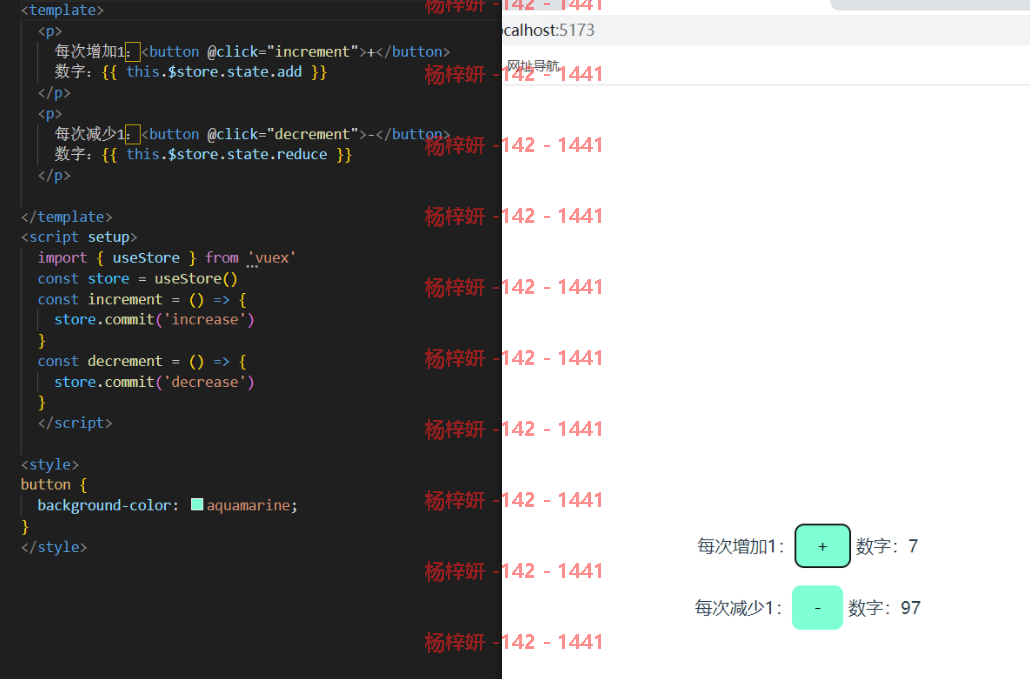The width and height of the screenshot is (1030, 679).
Task: Click the script setup opening tag
Action: [x=79, y=237]
